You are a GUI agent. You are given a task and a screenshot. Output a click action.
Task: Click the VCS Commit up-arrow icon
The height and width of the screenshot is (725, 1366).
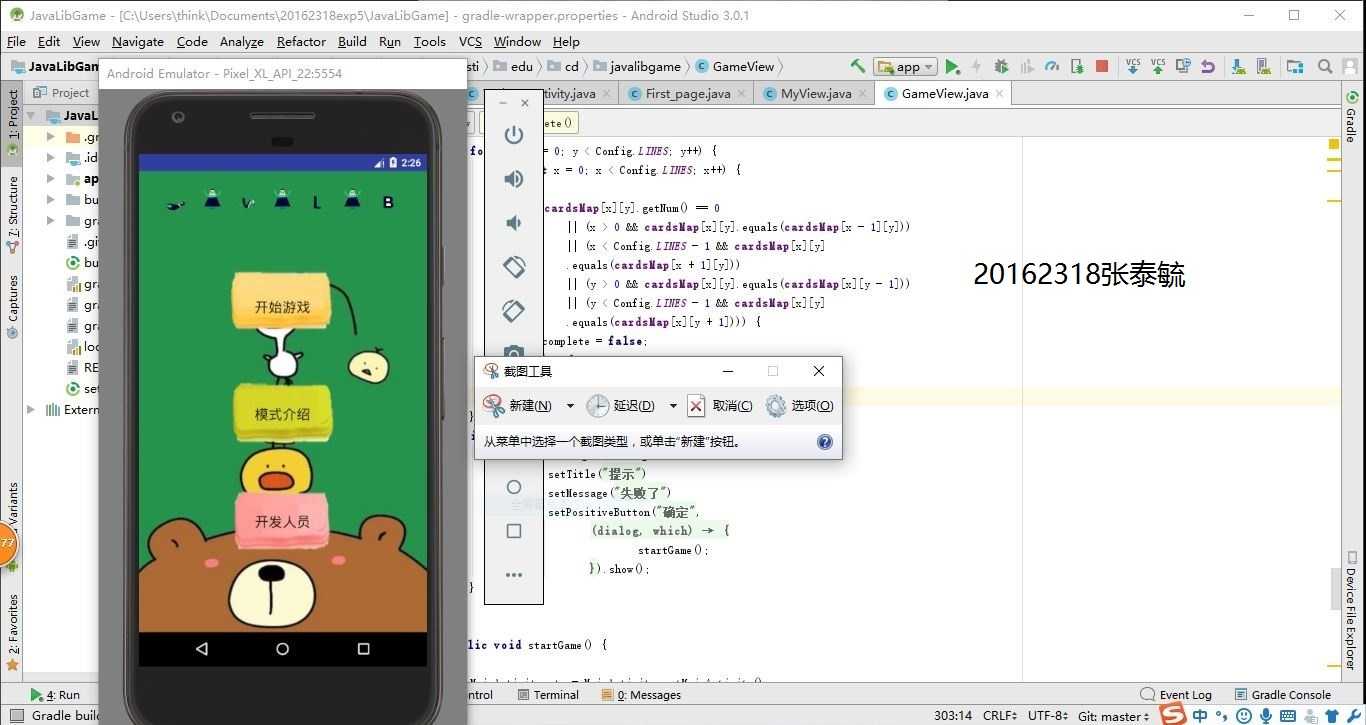1158,66
